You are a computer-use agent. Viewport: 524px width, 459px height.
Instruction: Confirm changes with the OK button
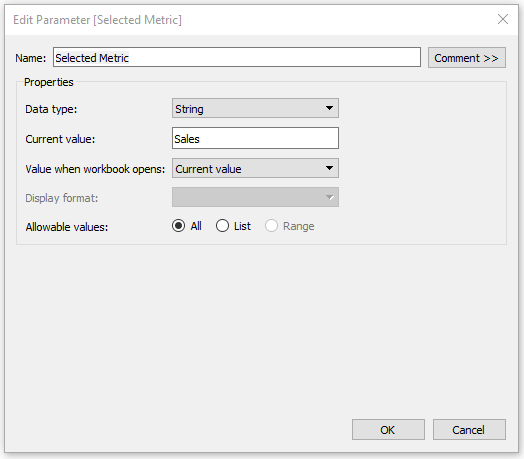[388, 430]
